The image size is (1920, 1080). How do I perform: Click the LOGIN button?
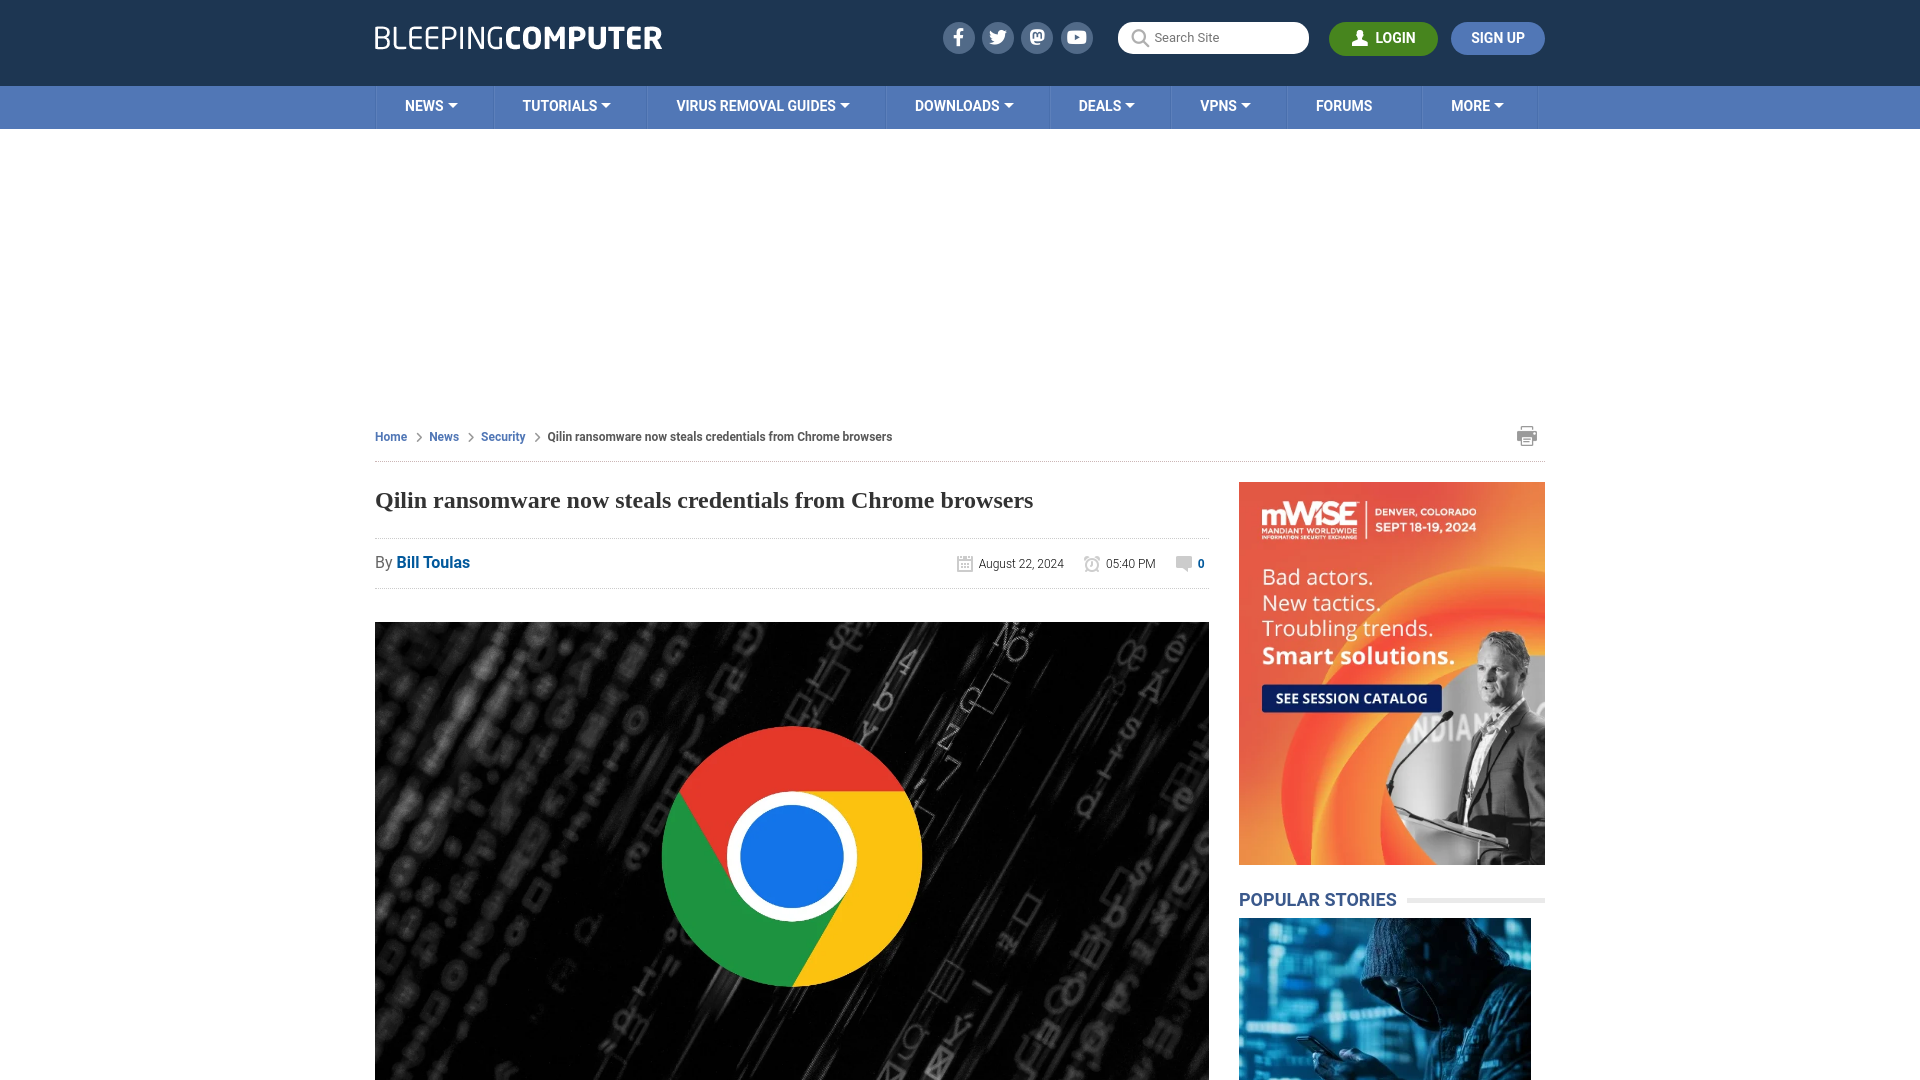pos(1383,38)
